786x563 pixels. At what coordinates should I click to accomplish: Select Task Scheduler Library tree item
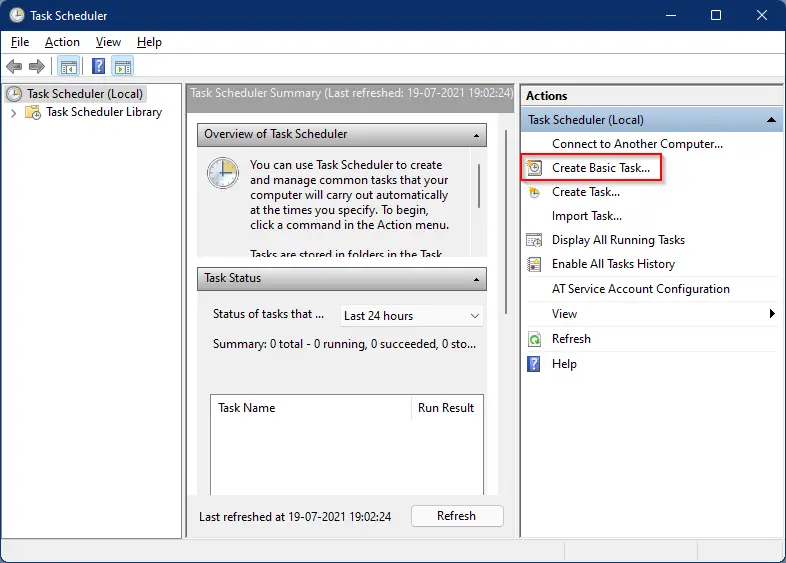pos(104,112)
